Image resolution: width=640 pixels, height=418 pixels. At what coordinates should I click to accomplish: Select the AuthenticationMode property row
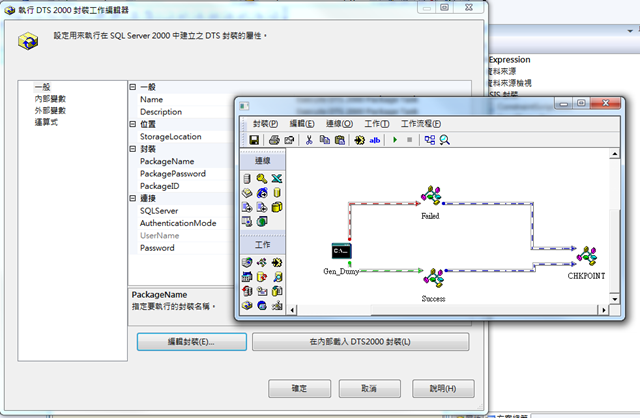(182, 223)
